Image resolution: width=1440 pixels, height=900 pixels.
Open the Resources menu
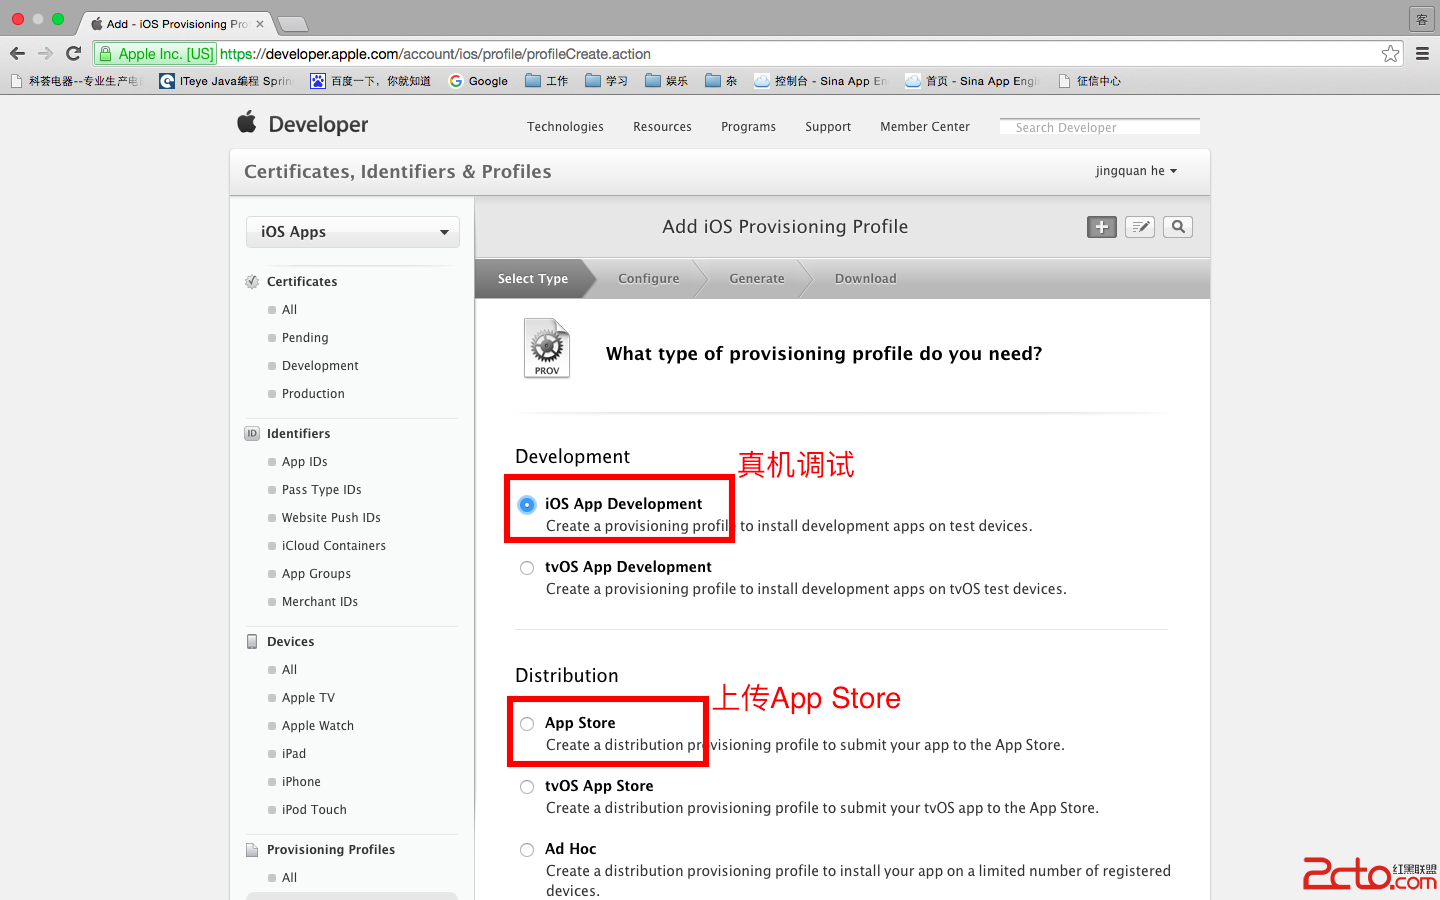[662, 127]
